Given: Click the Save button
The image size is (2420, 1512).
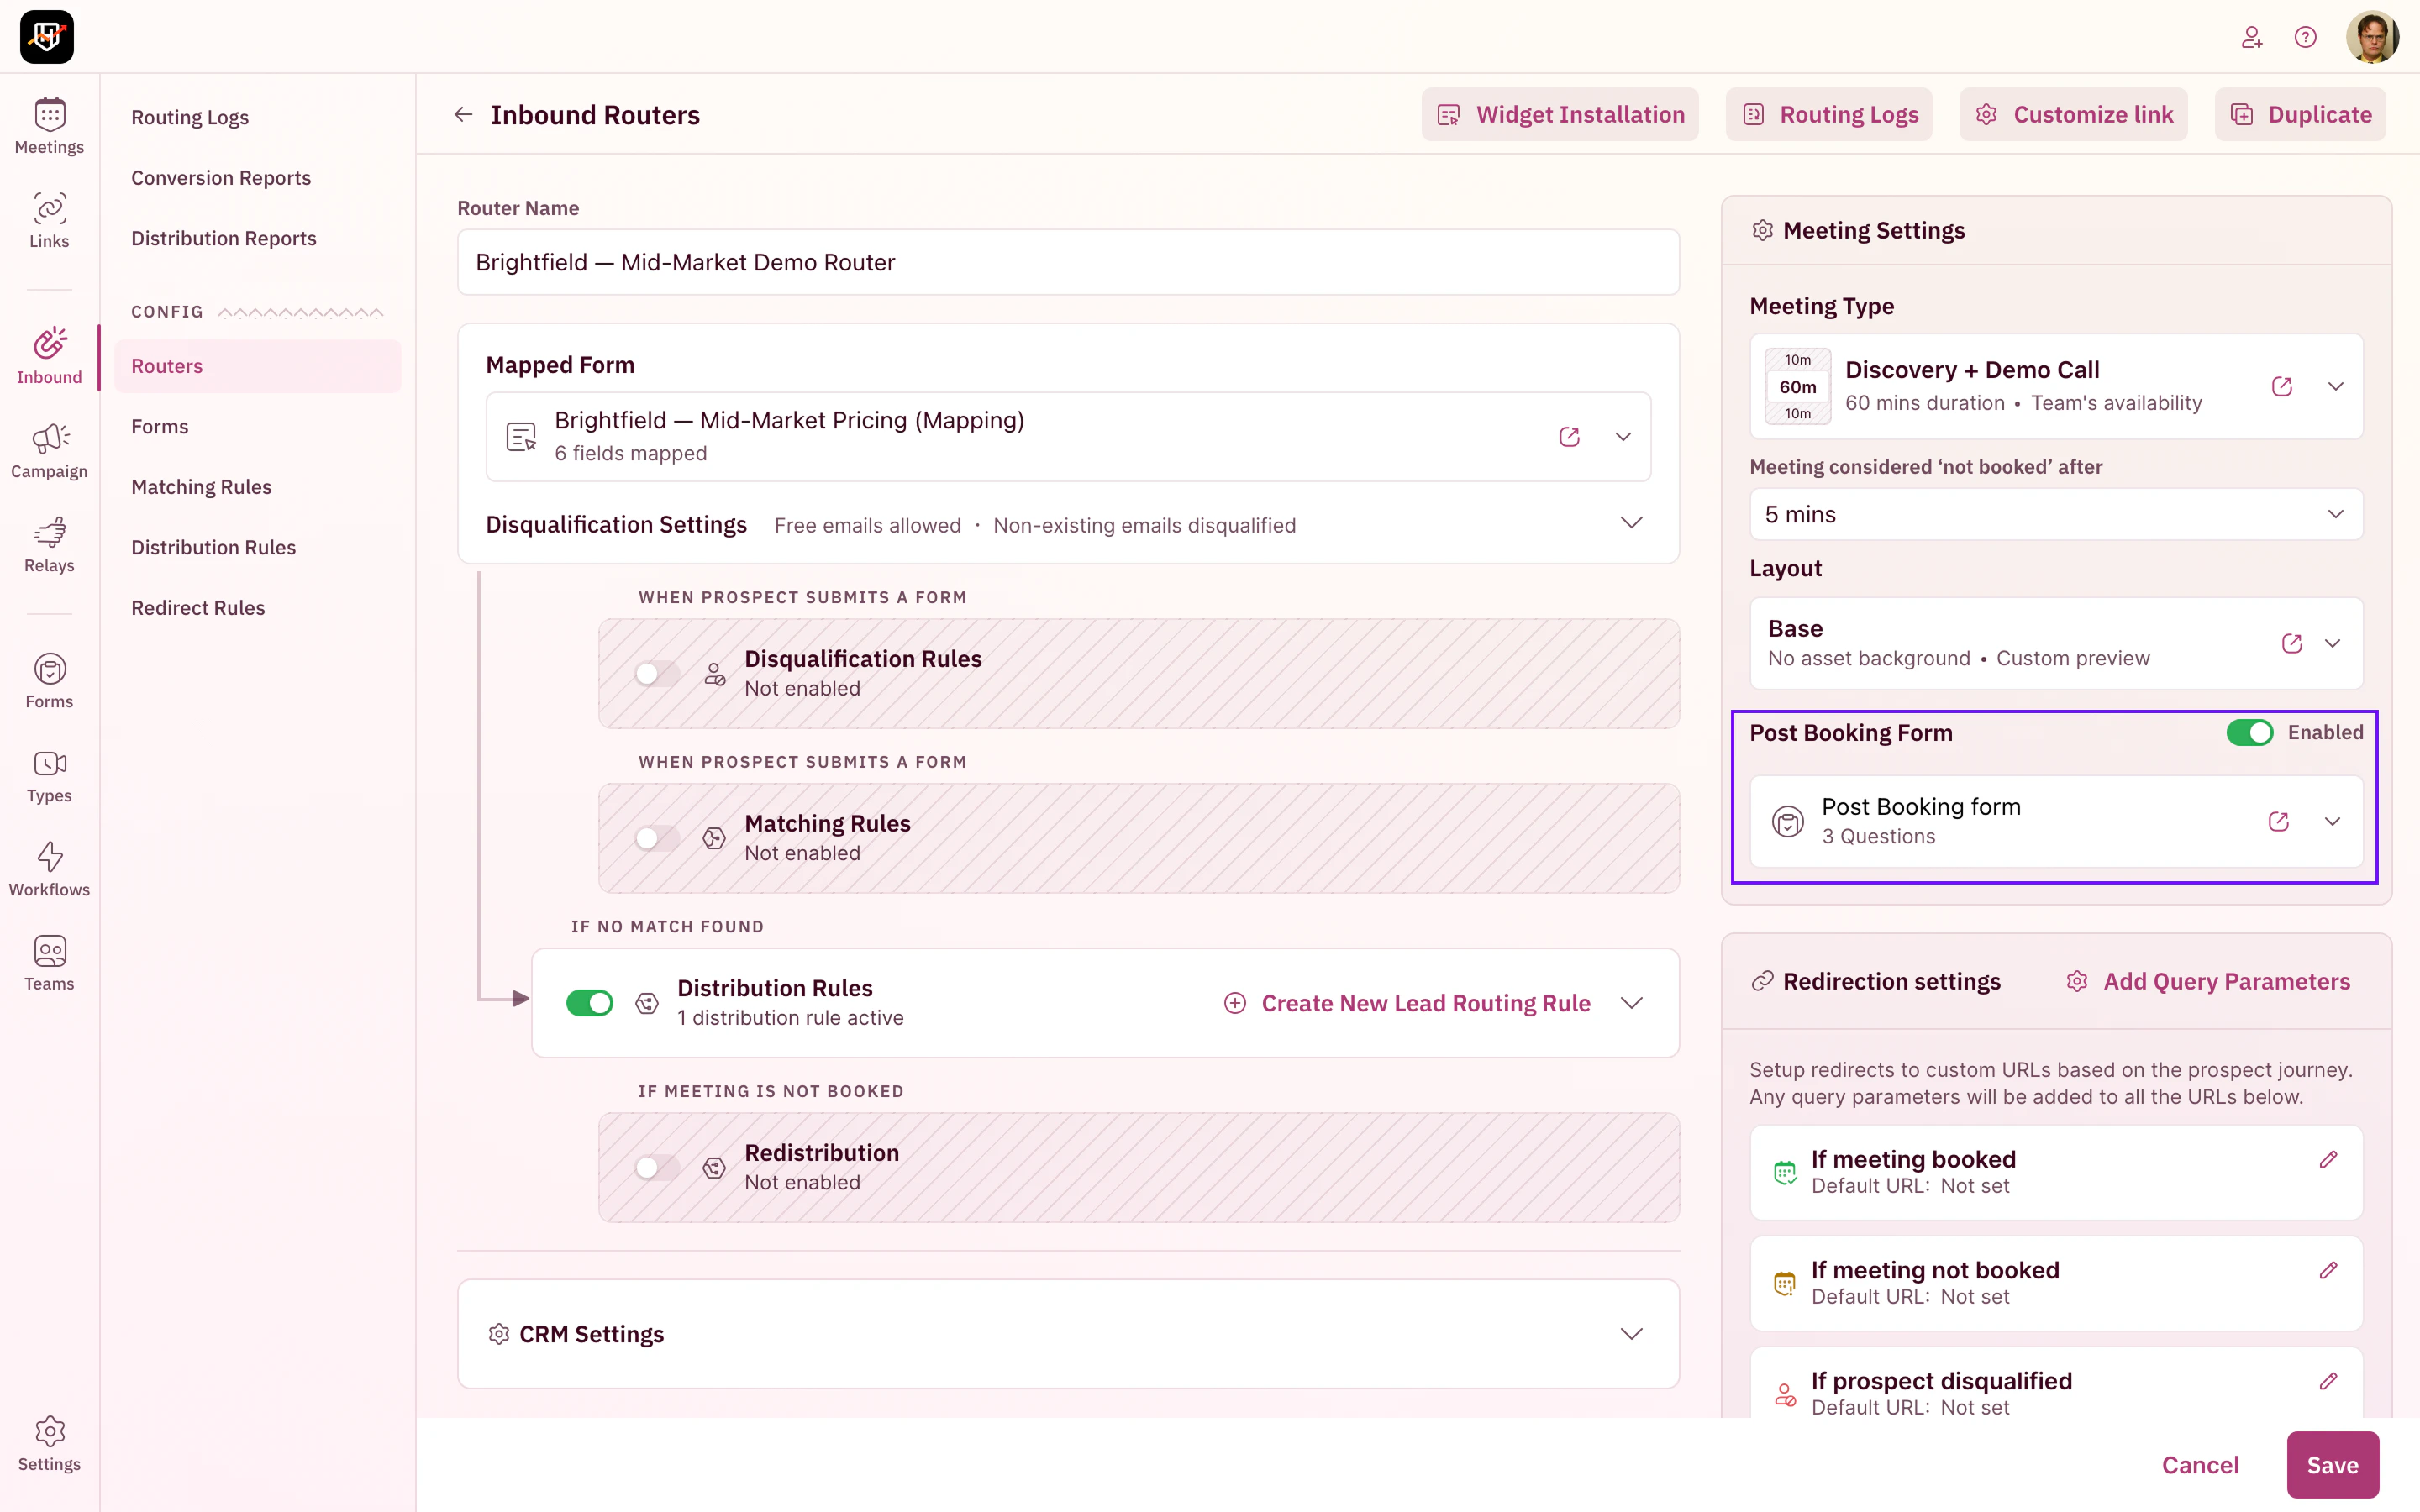Looking at the screenshot, I should coord(2333,1465).
